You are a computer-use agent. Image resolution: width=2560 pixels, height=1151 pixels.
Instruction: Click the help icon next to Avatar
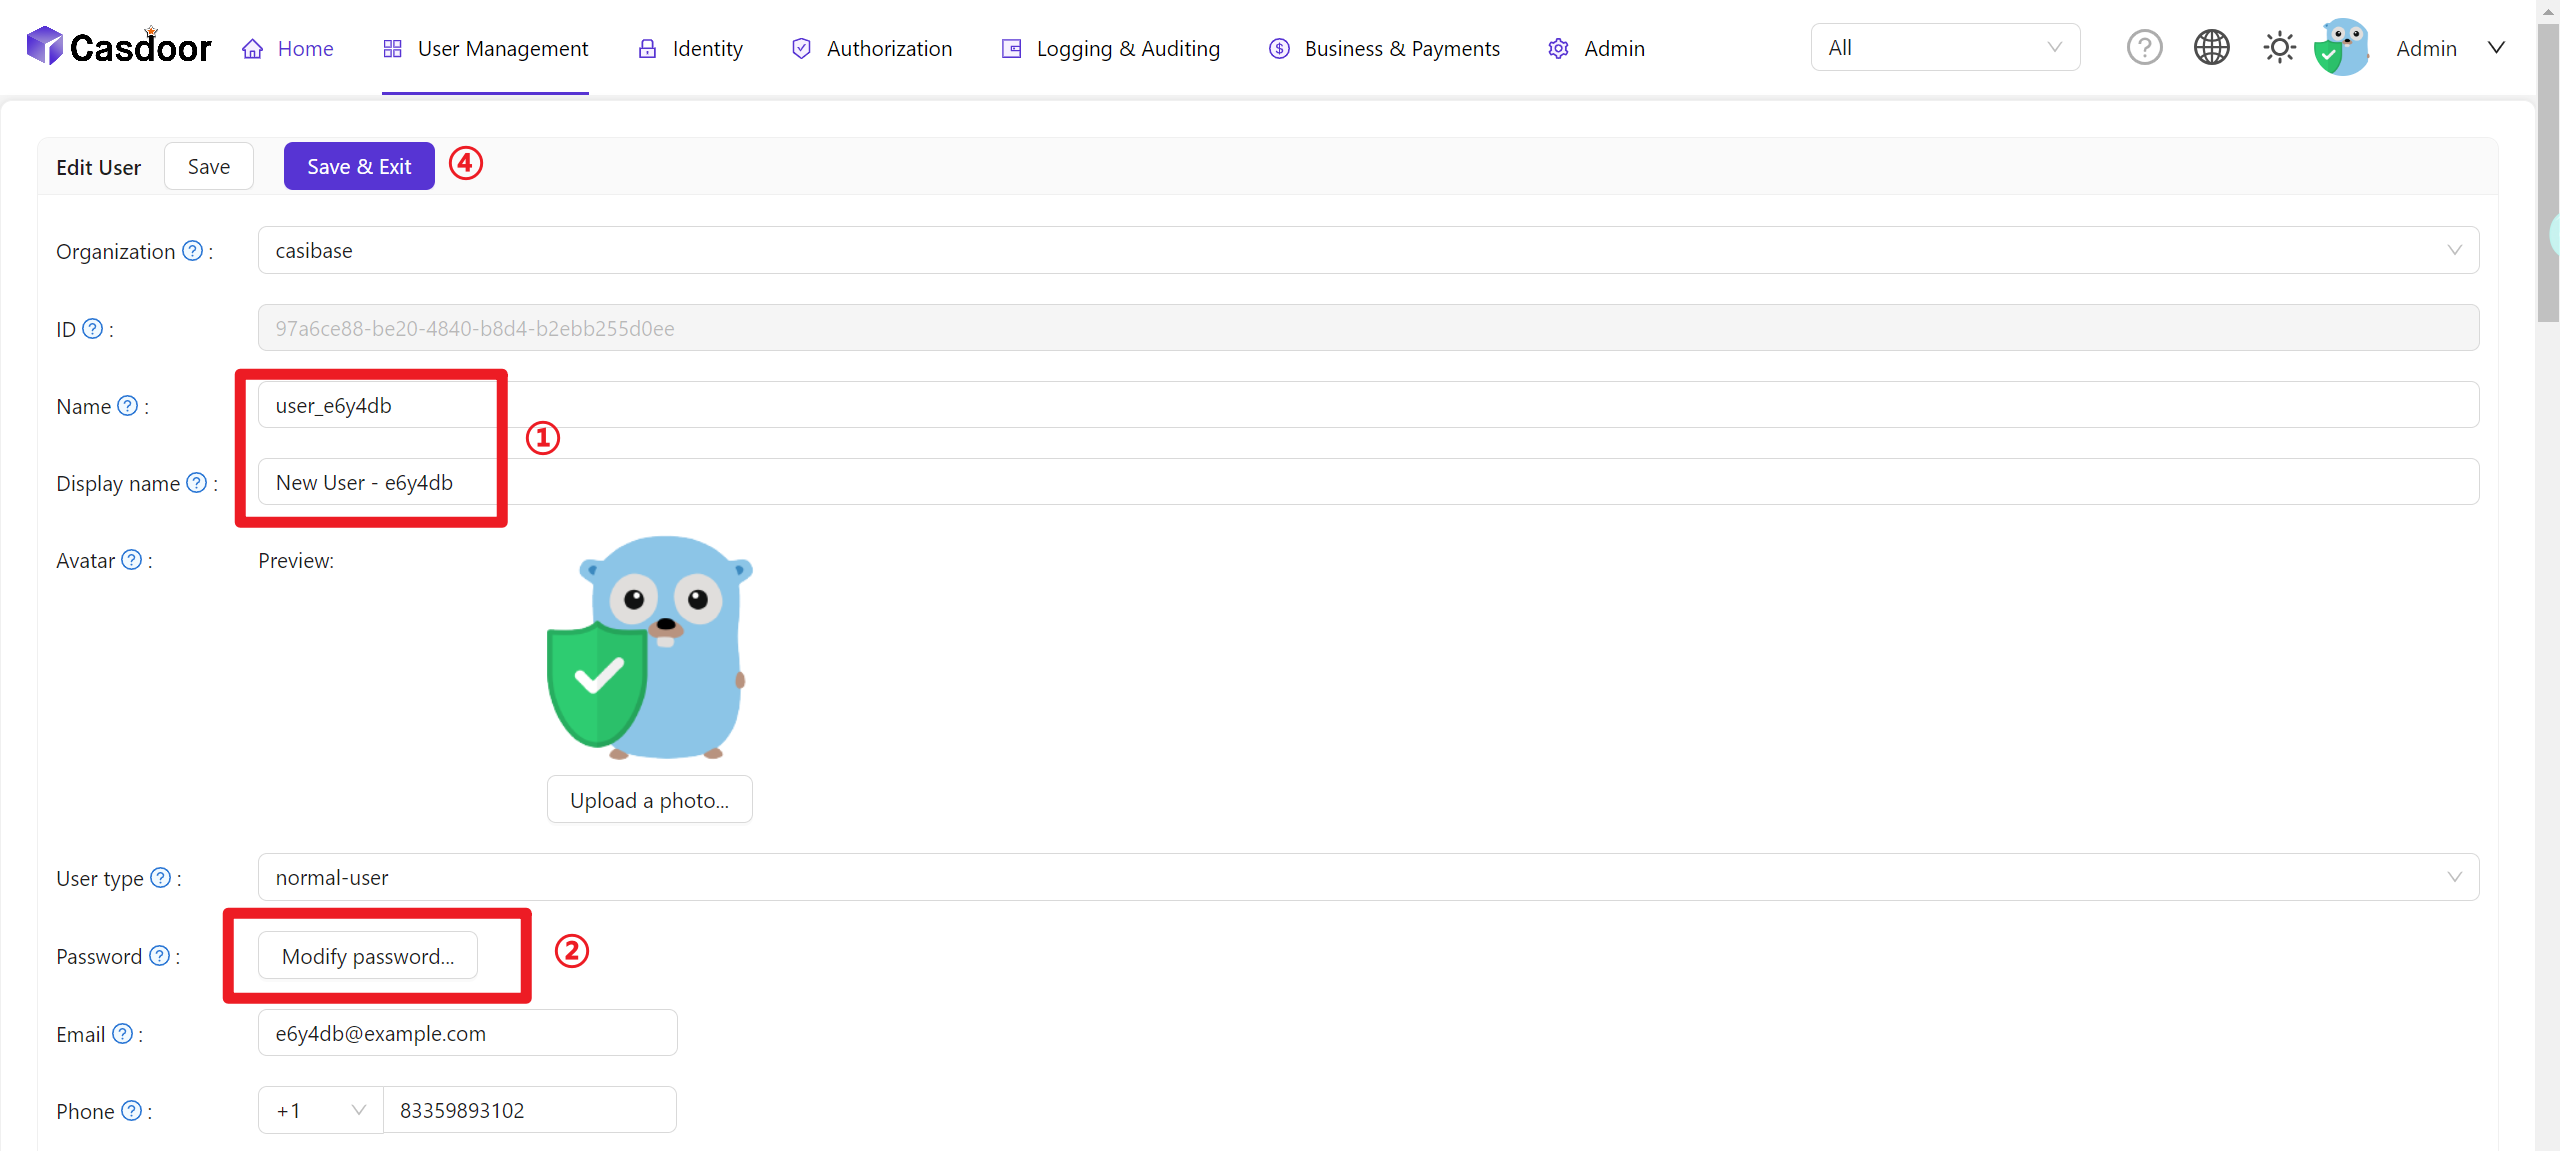[132, 560]
